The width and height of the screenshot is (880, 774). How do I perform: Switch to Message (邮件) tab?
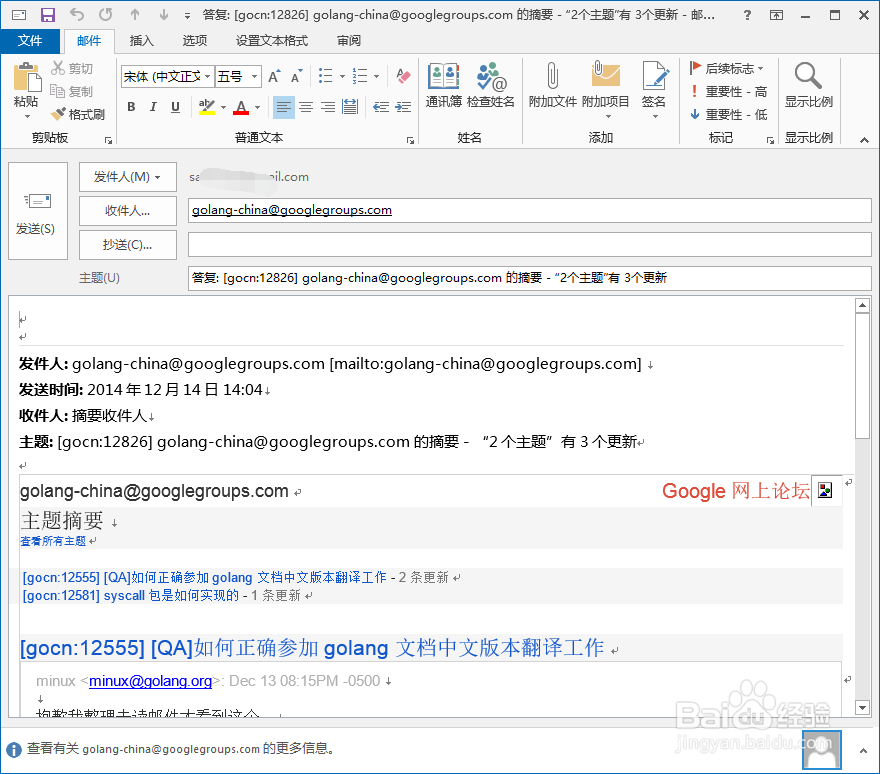[x=89, y=40]
